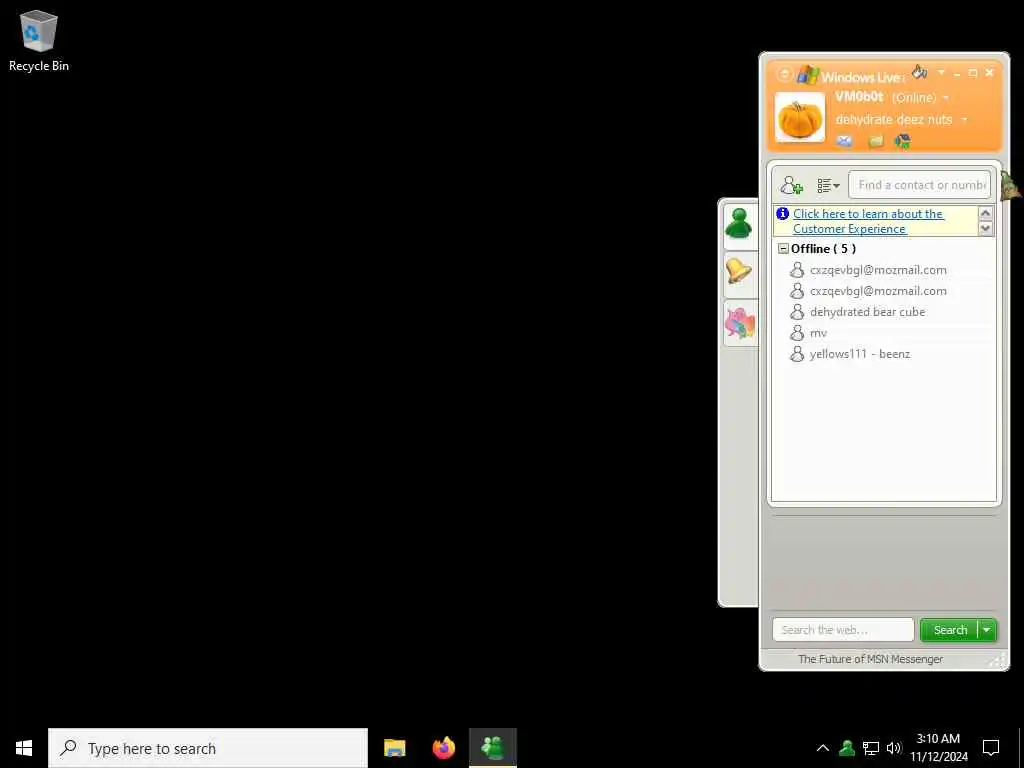Screen dimensions: 1024x768
Task: Click the Windows Live logo in title bar
Action: (808, 75)
